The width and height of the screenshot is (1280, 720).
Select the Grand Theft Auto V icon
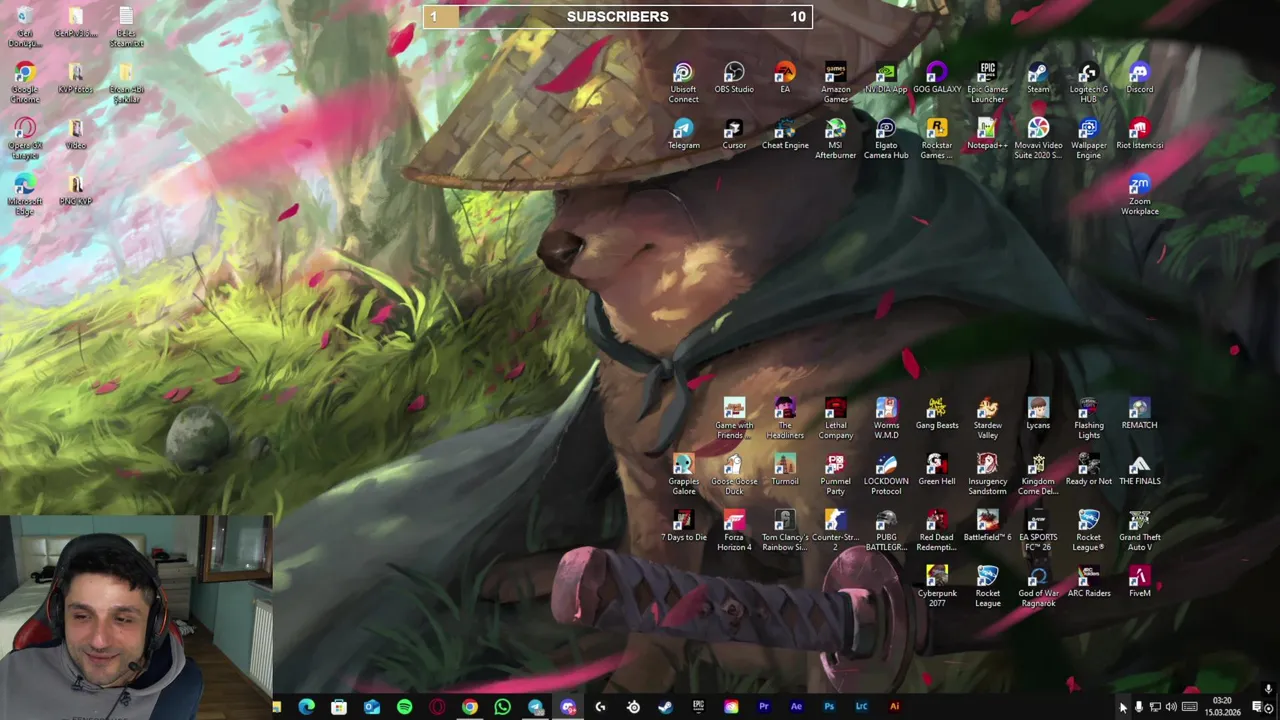click(1139, 530)
